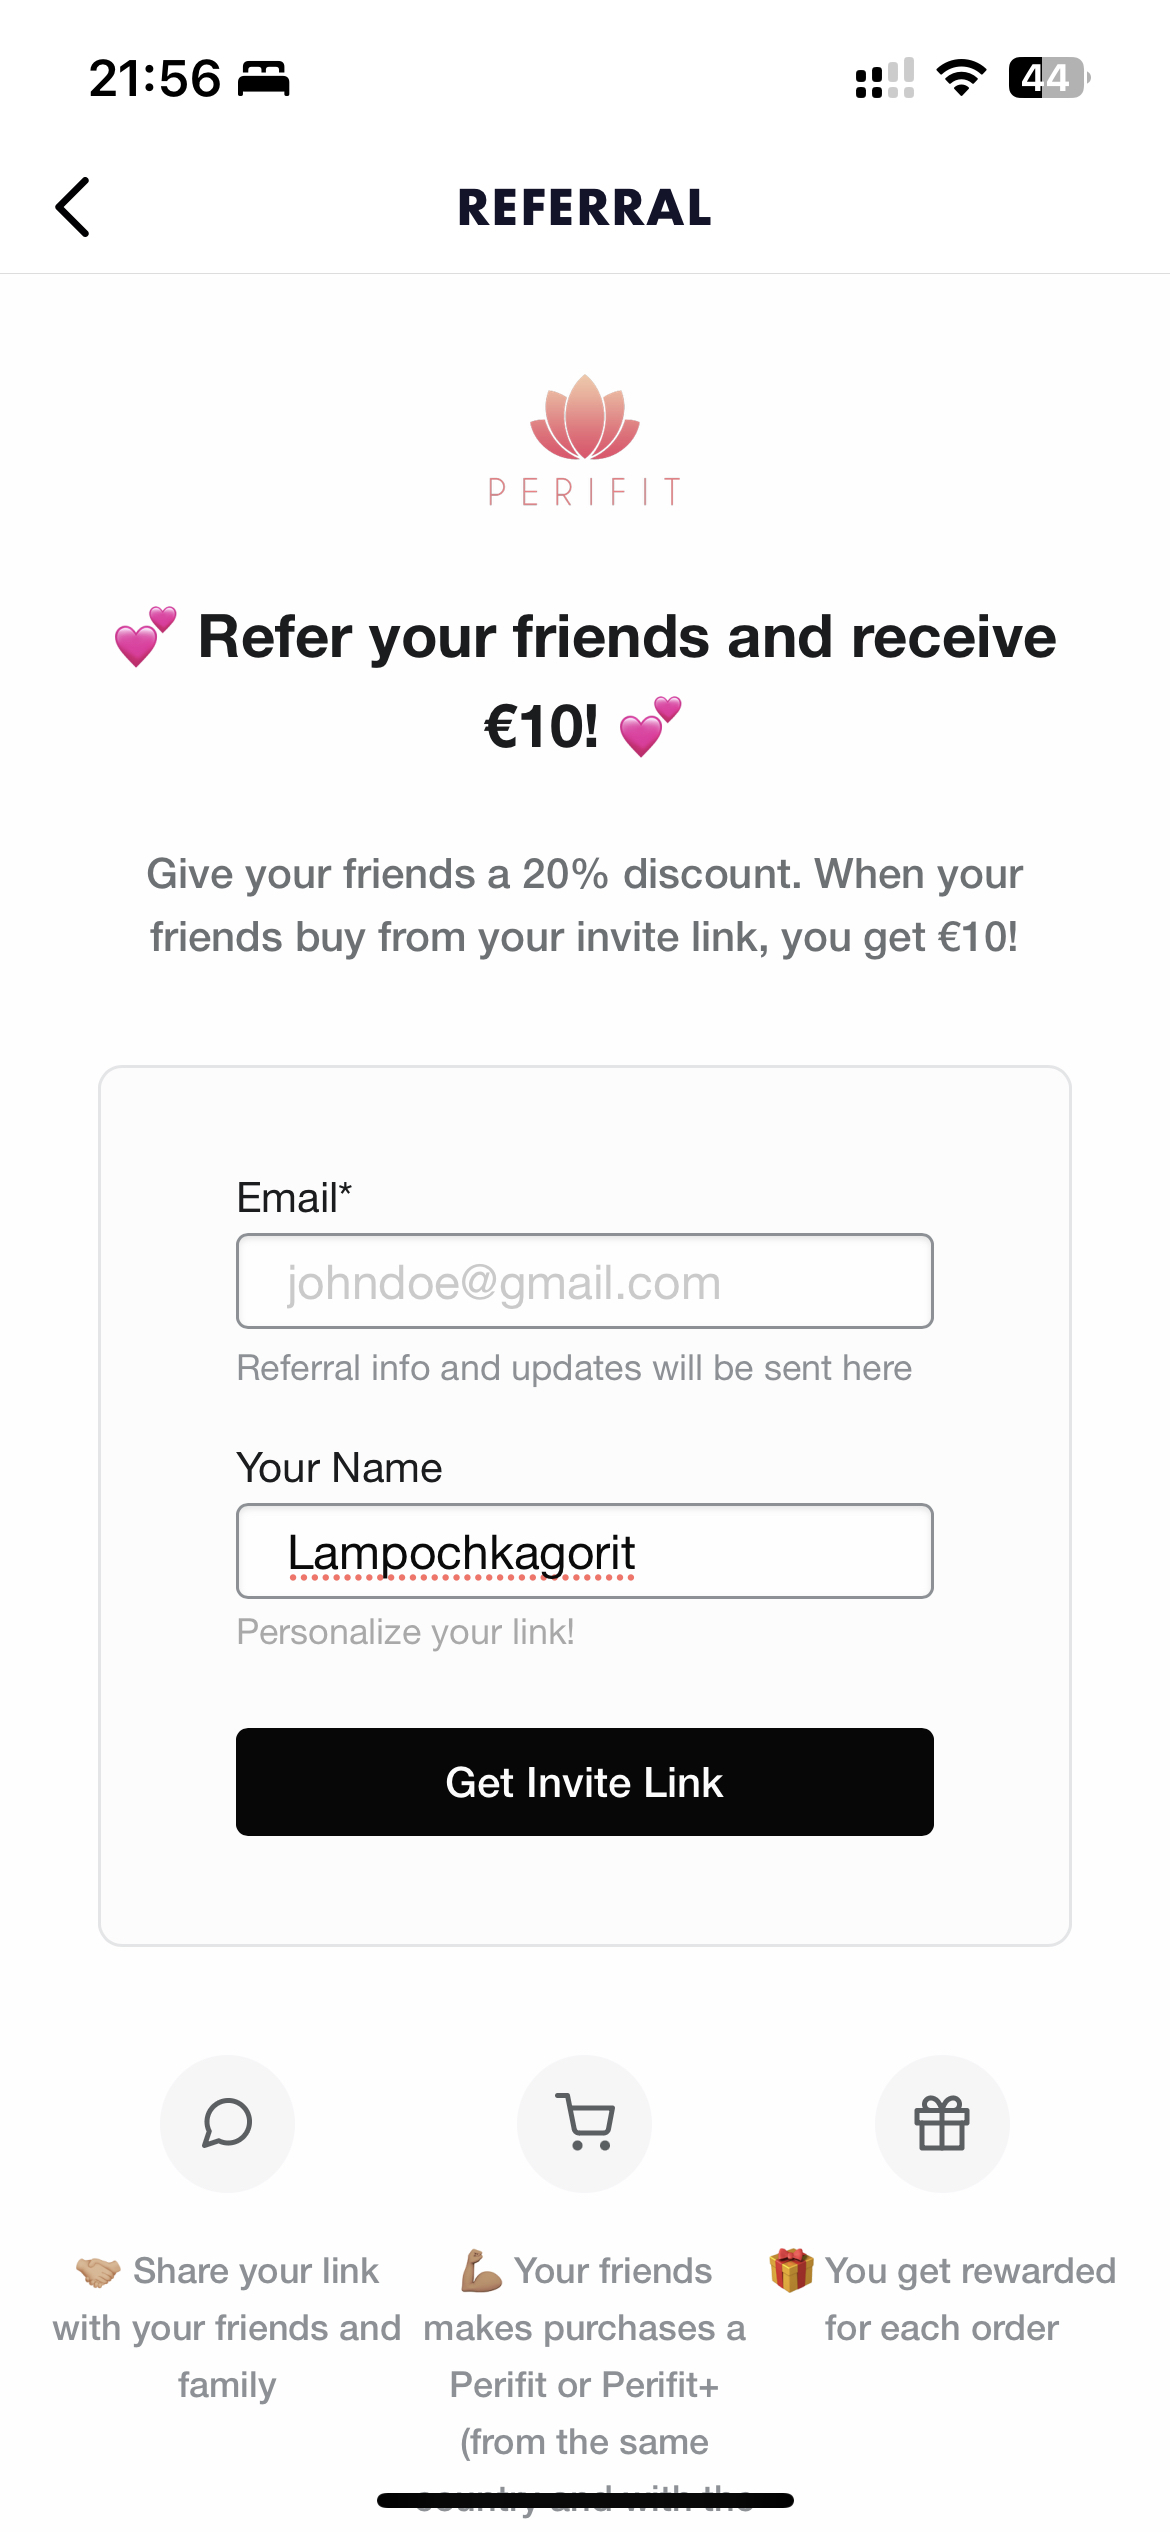
Task: Tap the gift box reward icon
Action: coord(941,2123)
